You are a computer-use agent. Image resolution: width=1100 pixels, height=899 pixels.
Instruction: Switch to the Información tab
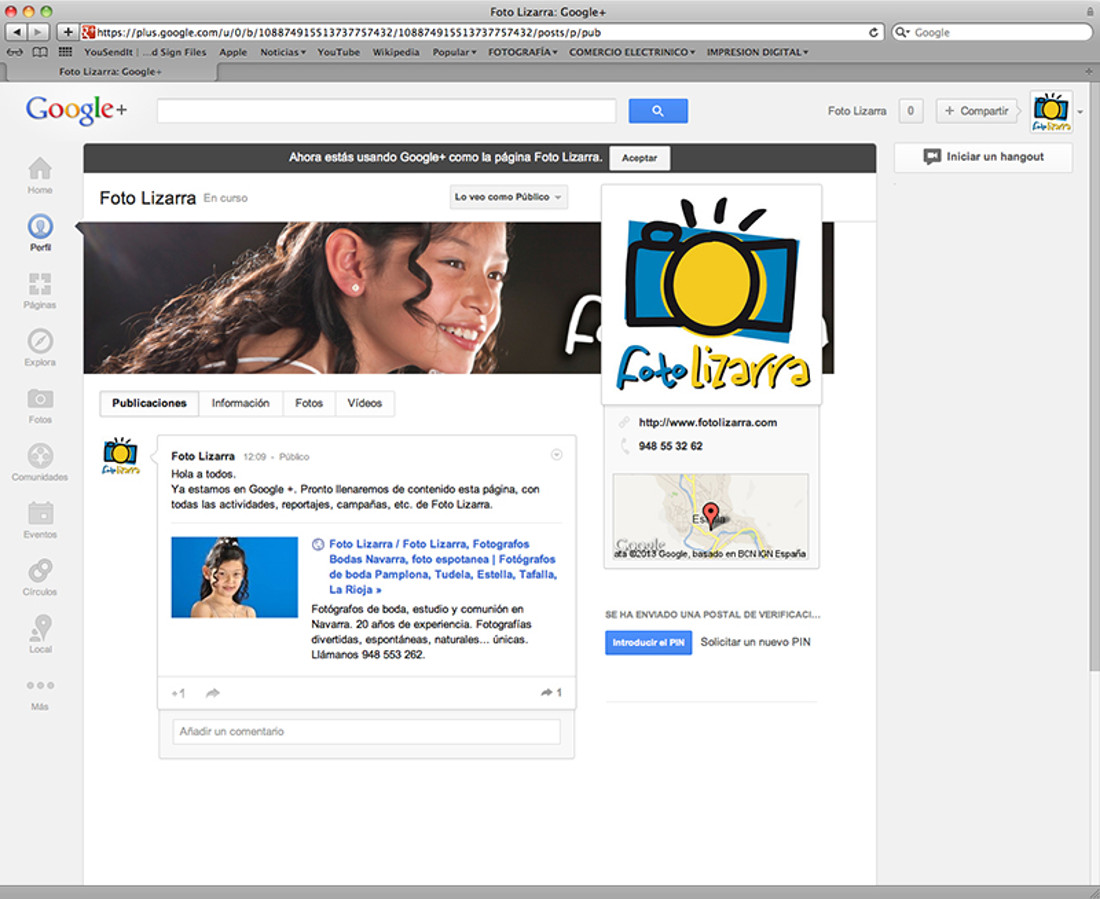(x=241, y=404)
